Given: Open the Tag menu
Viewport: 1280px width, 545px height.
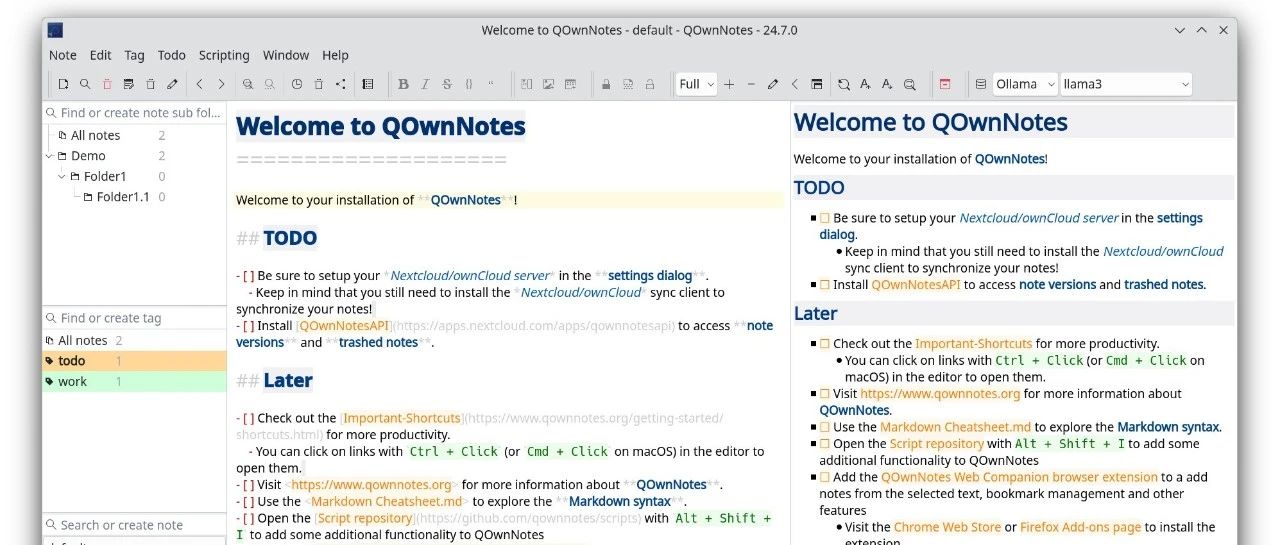Looking at the screenshot, I should point(135,55).
